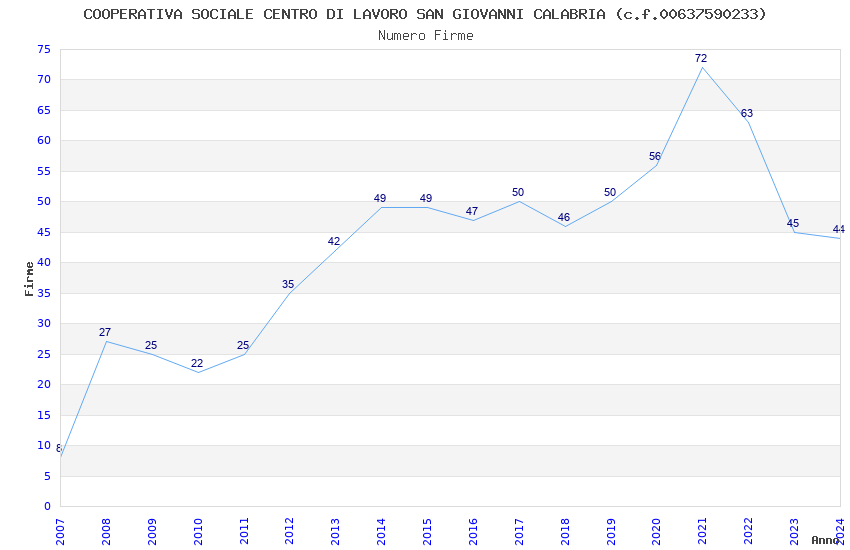Select the 45 data label for 2023
850x550 pixels.
[793, 223]
